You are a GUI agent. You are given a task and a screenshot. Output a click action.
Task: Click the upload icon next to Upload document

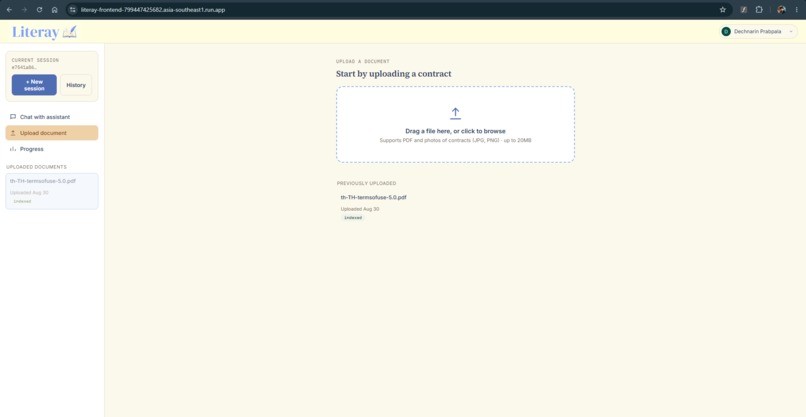pos(13,133)
